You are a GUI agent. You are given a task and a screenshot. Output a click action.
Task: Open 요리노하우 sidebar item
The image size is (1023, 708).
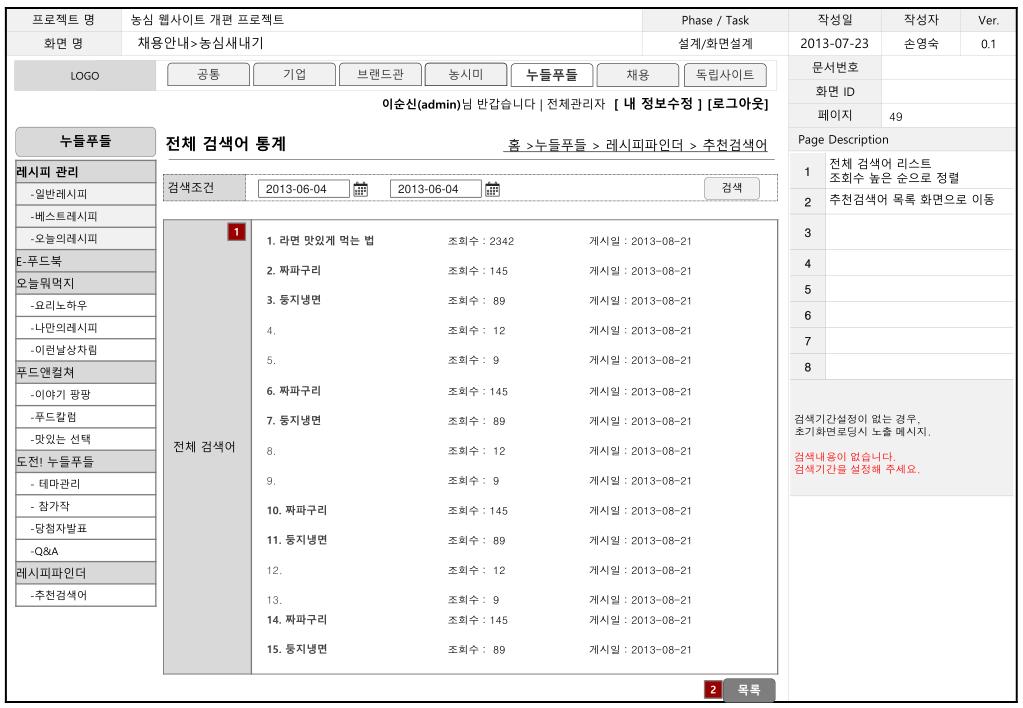click(85, 305)
